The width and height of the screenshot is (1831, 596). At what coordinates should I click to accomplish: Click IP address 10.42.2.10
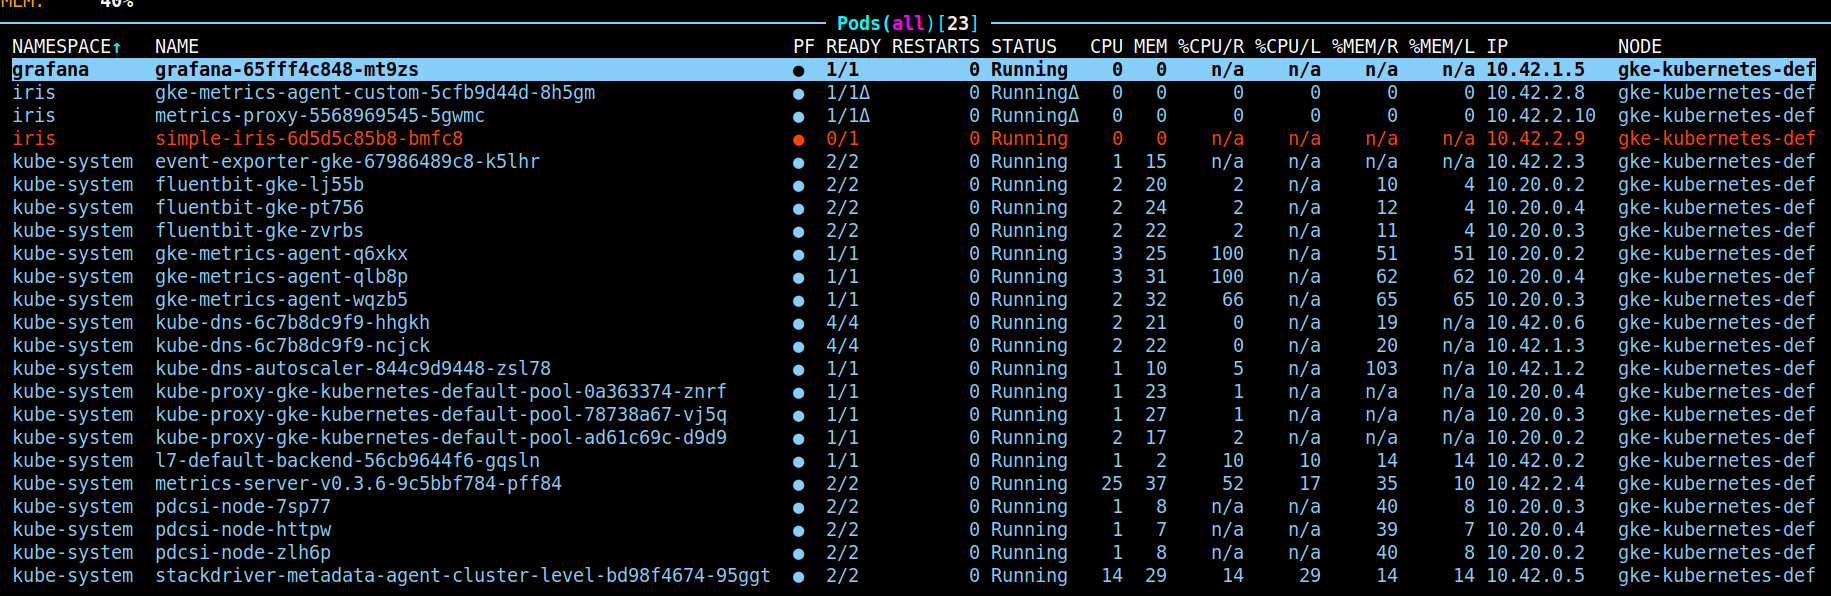pyautogui.click(x=1540, y=116)
